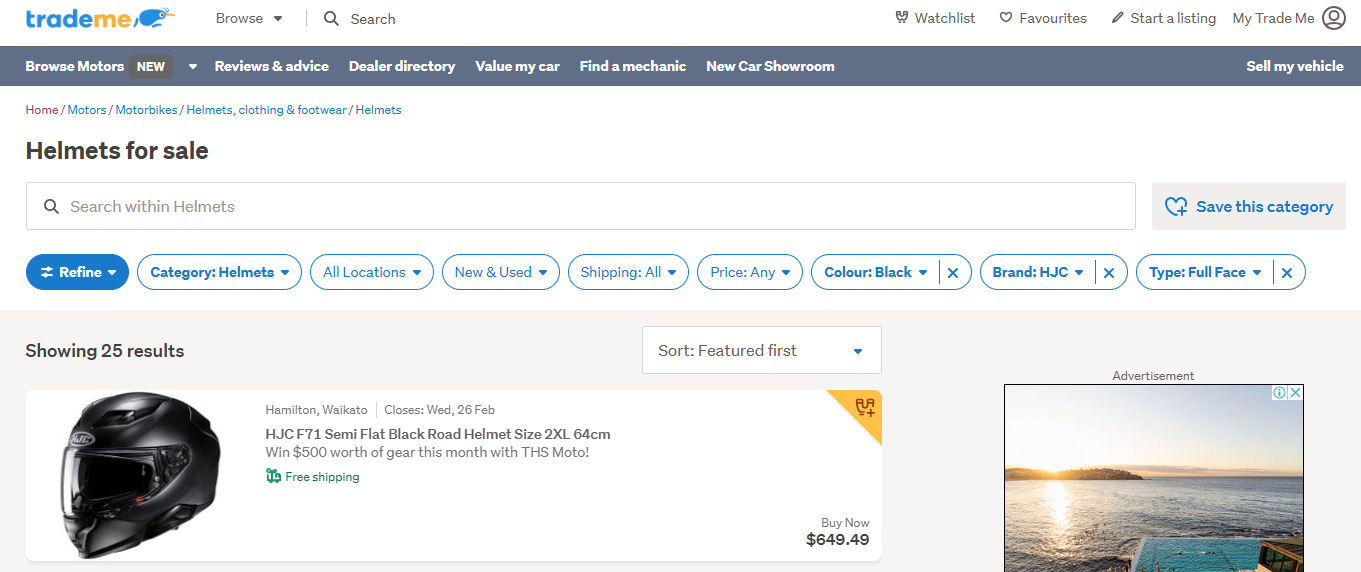The width and height of the screenshot is (1361, 572).
Task: Open Type: Full Face filter dropdown
Action: click(x=1205, y=272)
